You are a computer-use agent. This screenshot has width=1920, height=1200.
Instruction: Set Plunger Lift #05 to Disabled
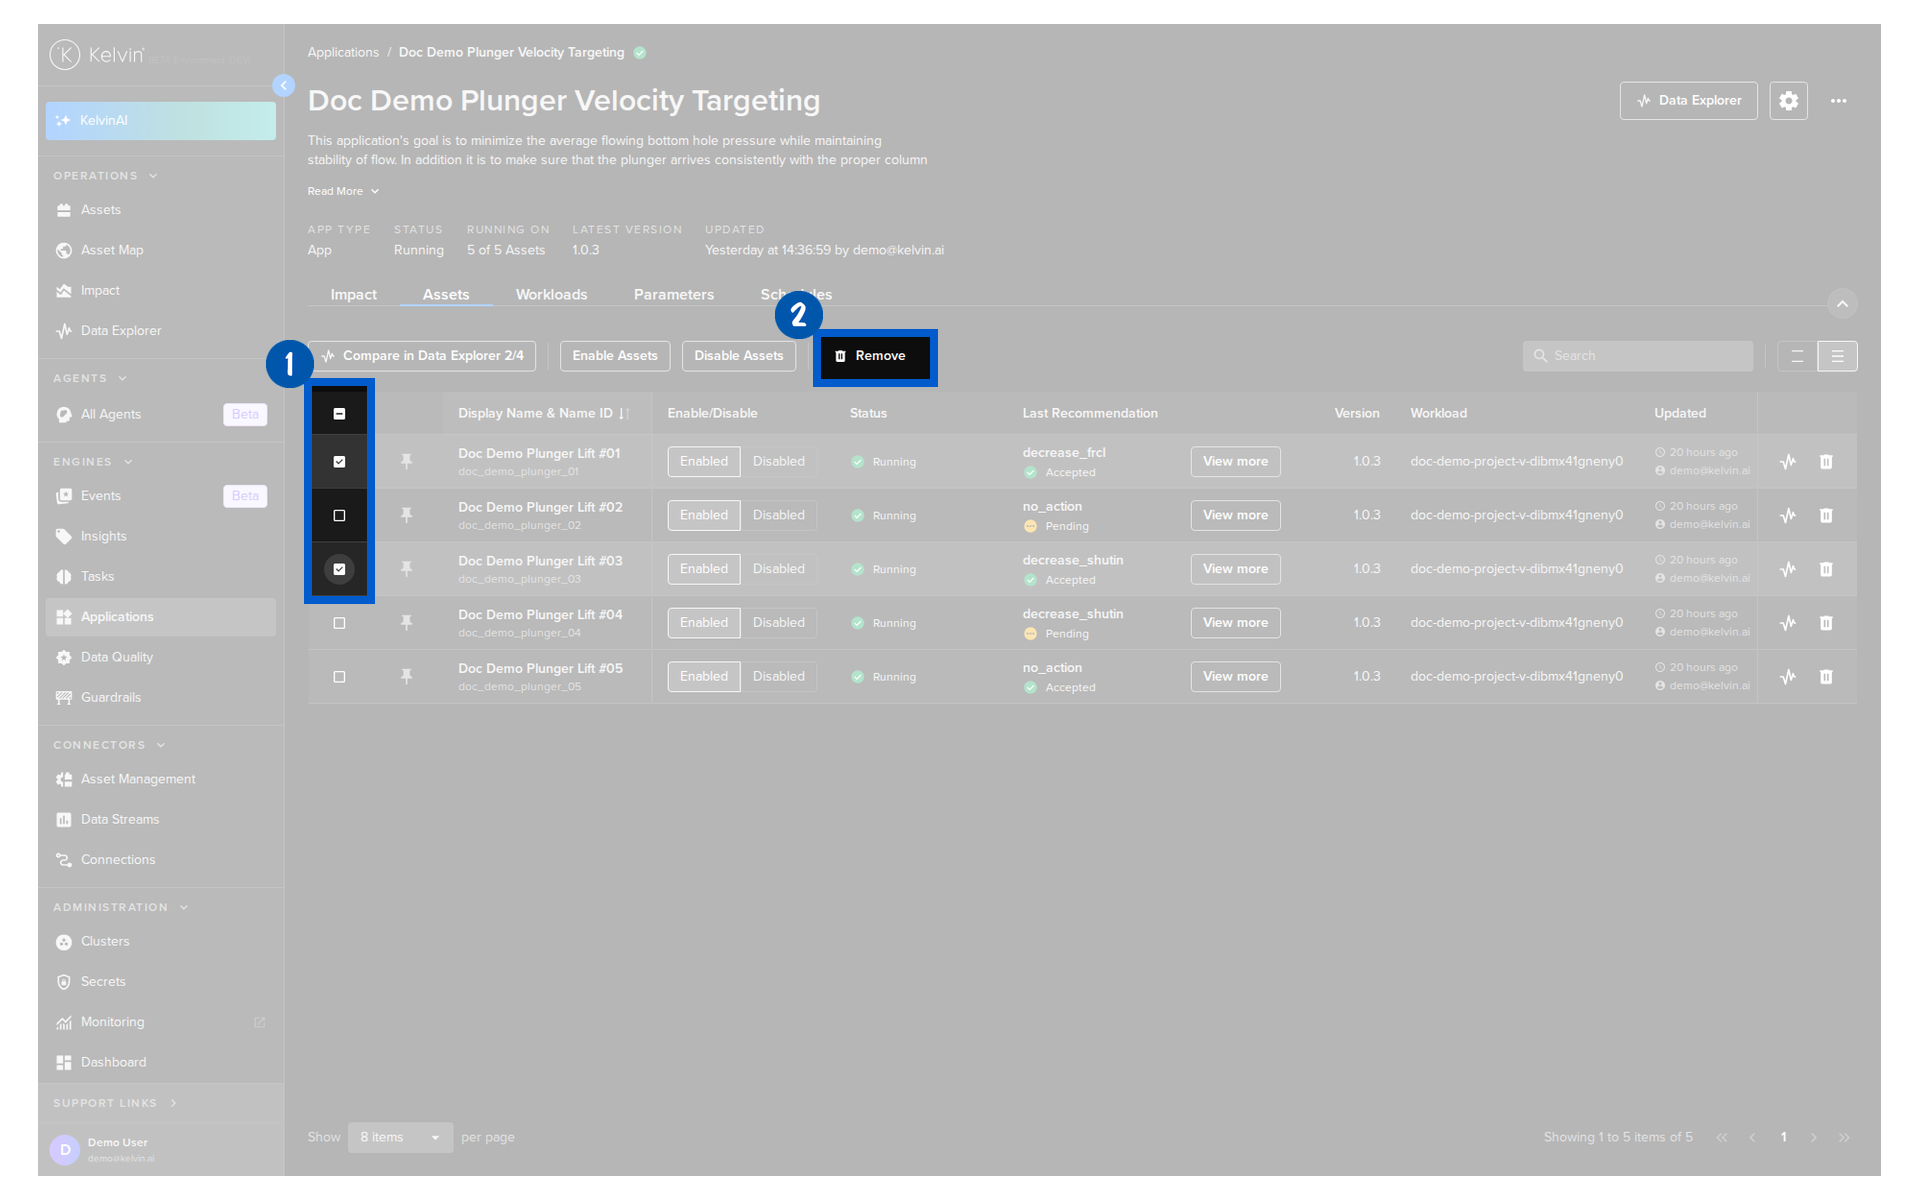(778, 677)
